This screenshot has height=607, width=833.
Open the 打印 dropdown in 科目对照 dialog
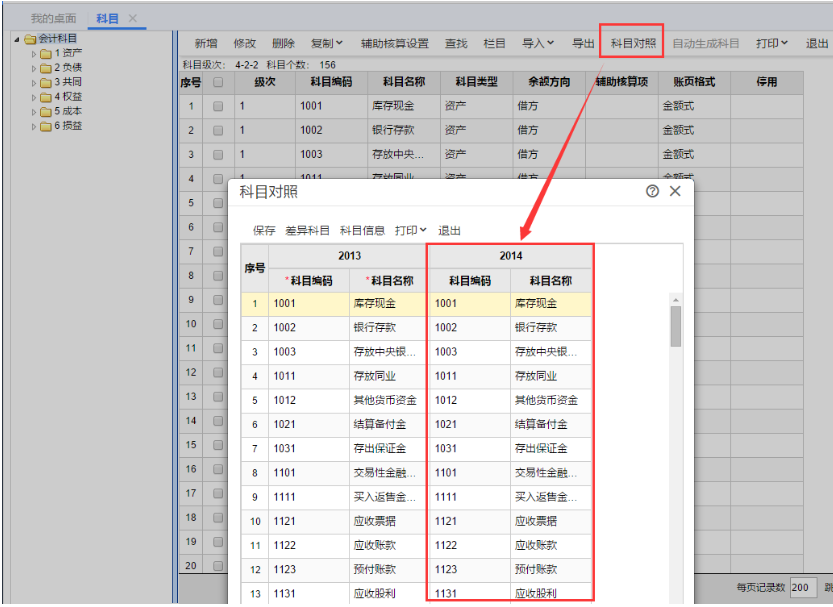[411, 230]
